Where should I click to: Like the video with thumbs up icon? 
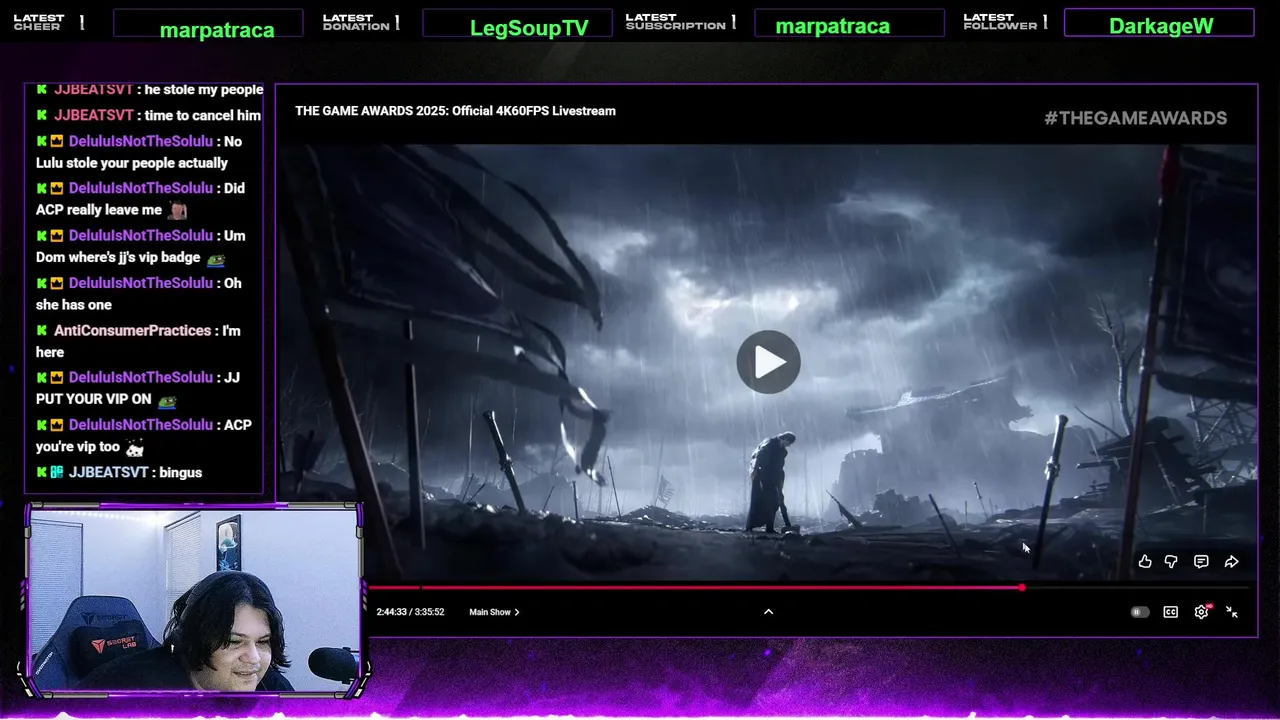[1145, 562]
